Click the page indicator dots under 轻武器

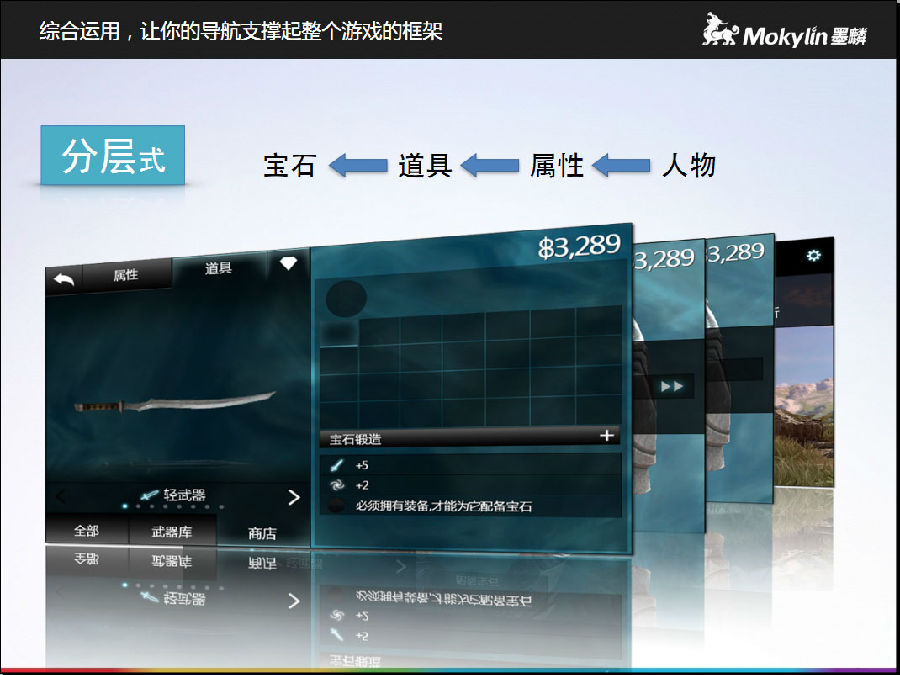pyautogui.click(x=172, y=508)
